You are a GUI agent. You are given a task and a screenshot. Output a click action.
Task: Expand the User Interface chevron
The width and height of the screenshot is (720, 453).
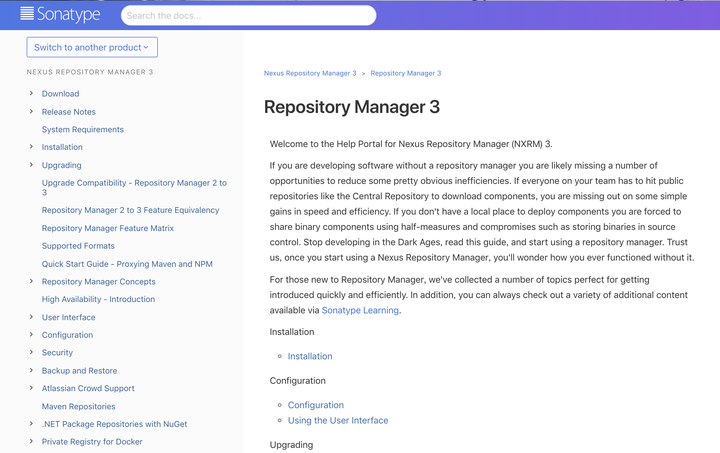(x=31, y=317)
